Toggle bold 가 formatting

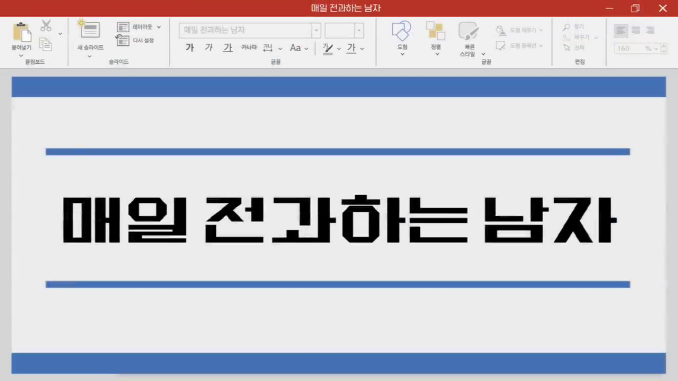tap(189, 48)
